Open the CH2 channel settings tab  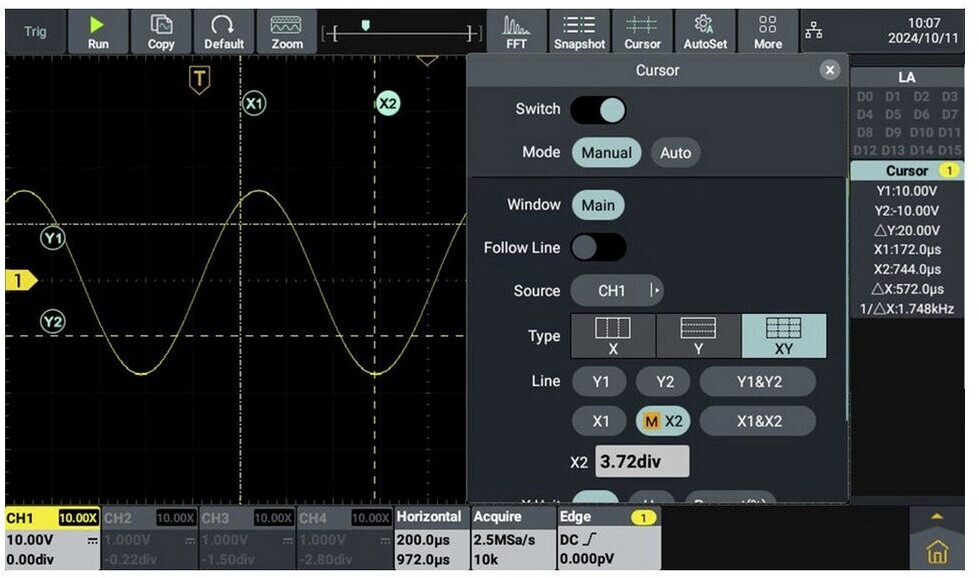pos(150,538)
